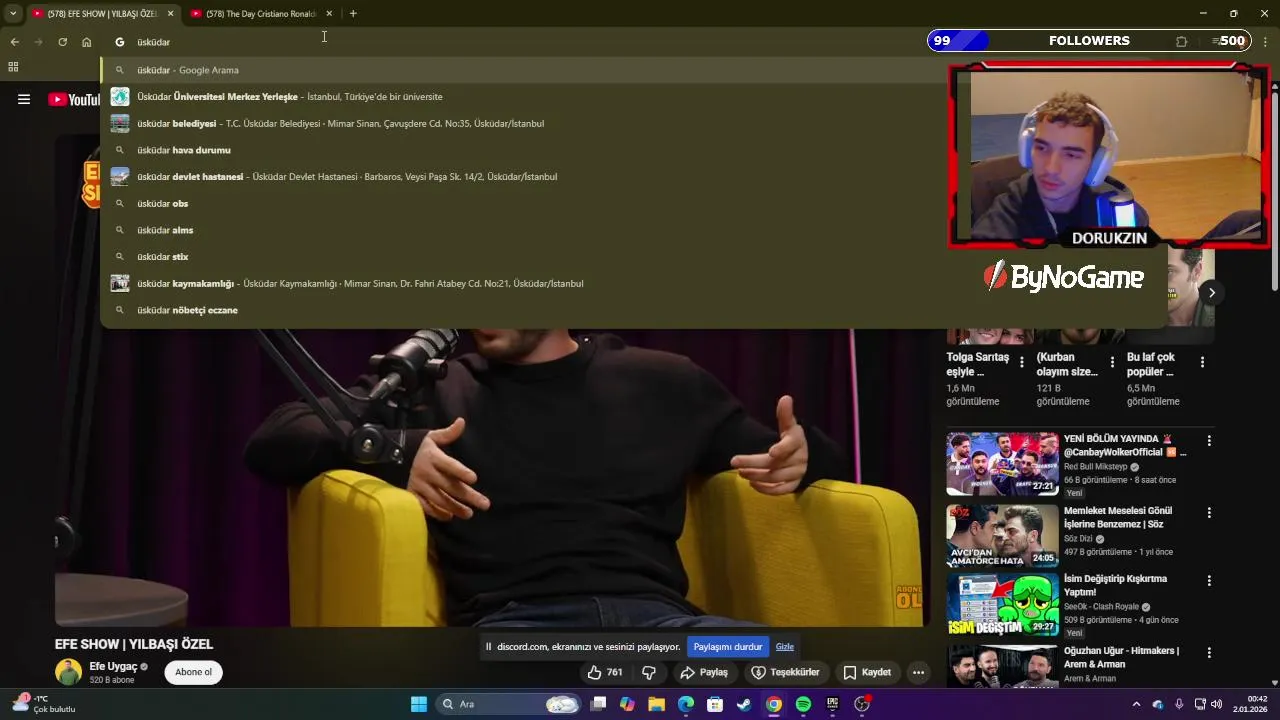Like the video with 761 likes
Screen dimensions: 1280x720
click(x=605, y=672)
